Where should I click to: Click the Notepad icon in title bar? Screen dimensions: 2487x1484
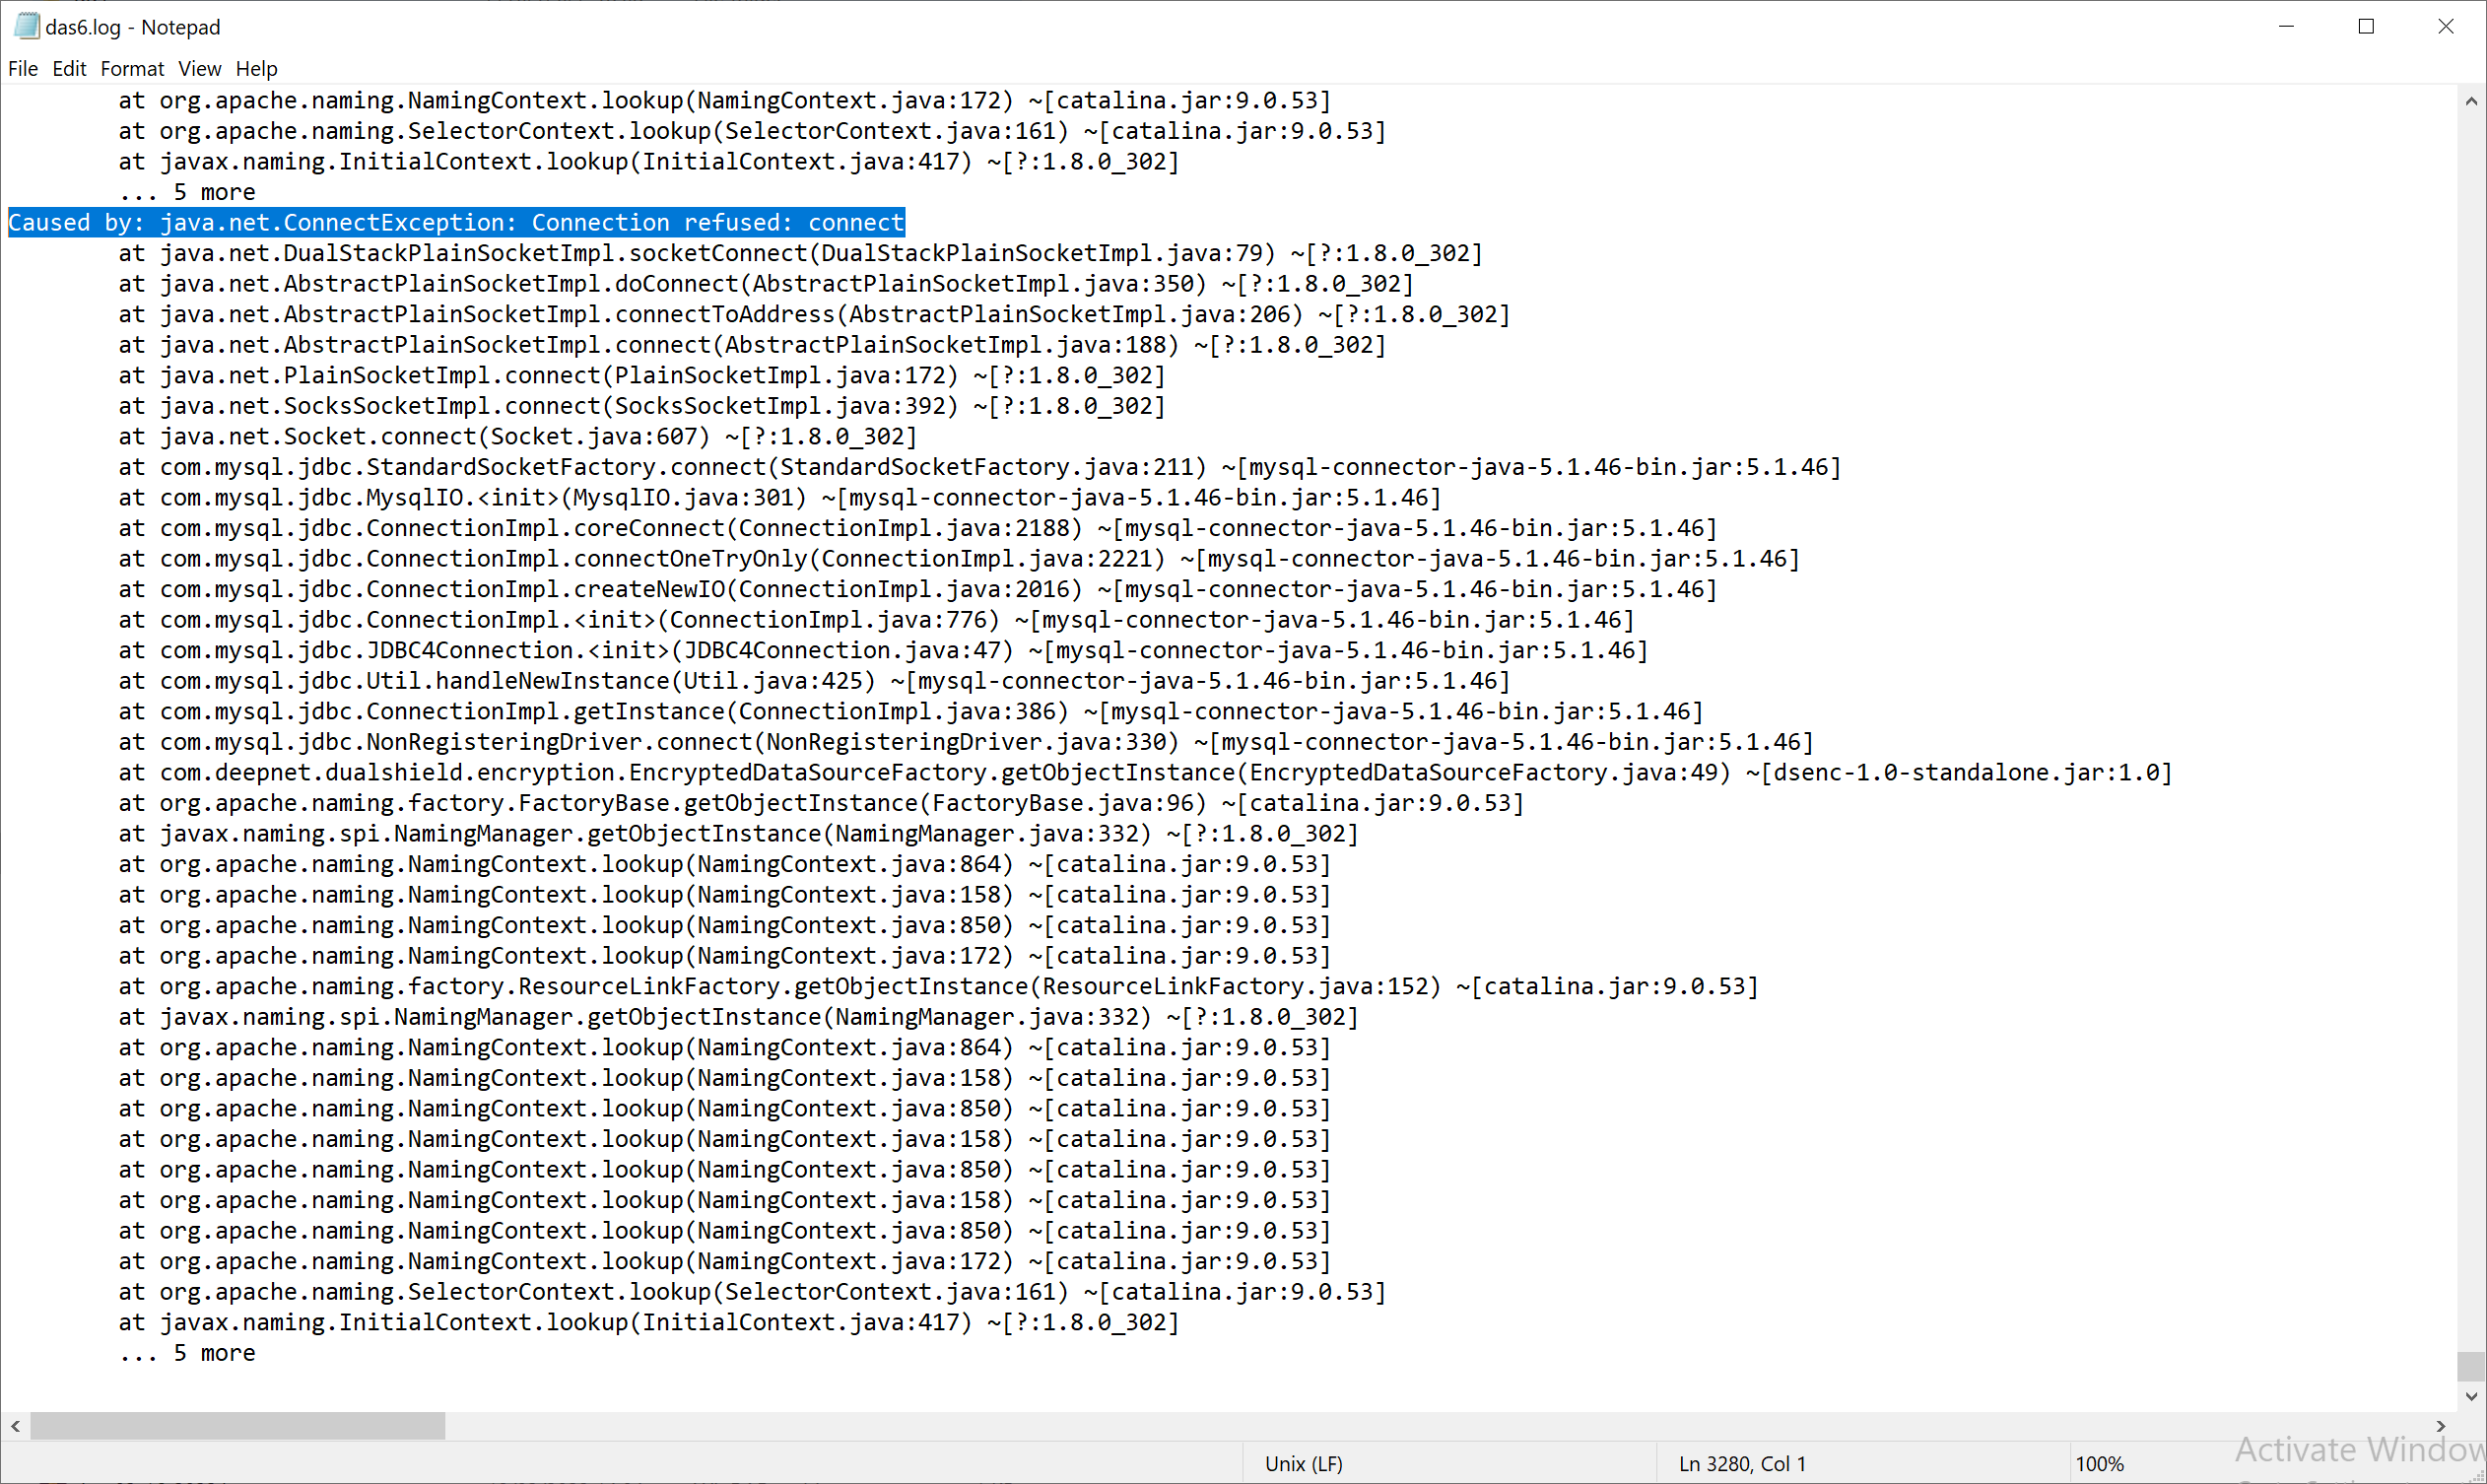(26, 26)
